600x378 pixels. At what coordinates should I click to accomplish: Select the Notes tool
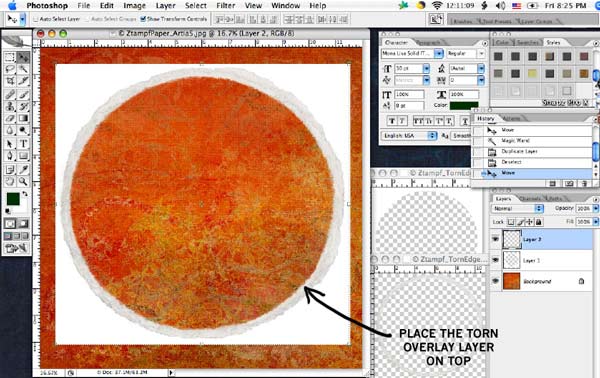(x=10, y=169)
